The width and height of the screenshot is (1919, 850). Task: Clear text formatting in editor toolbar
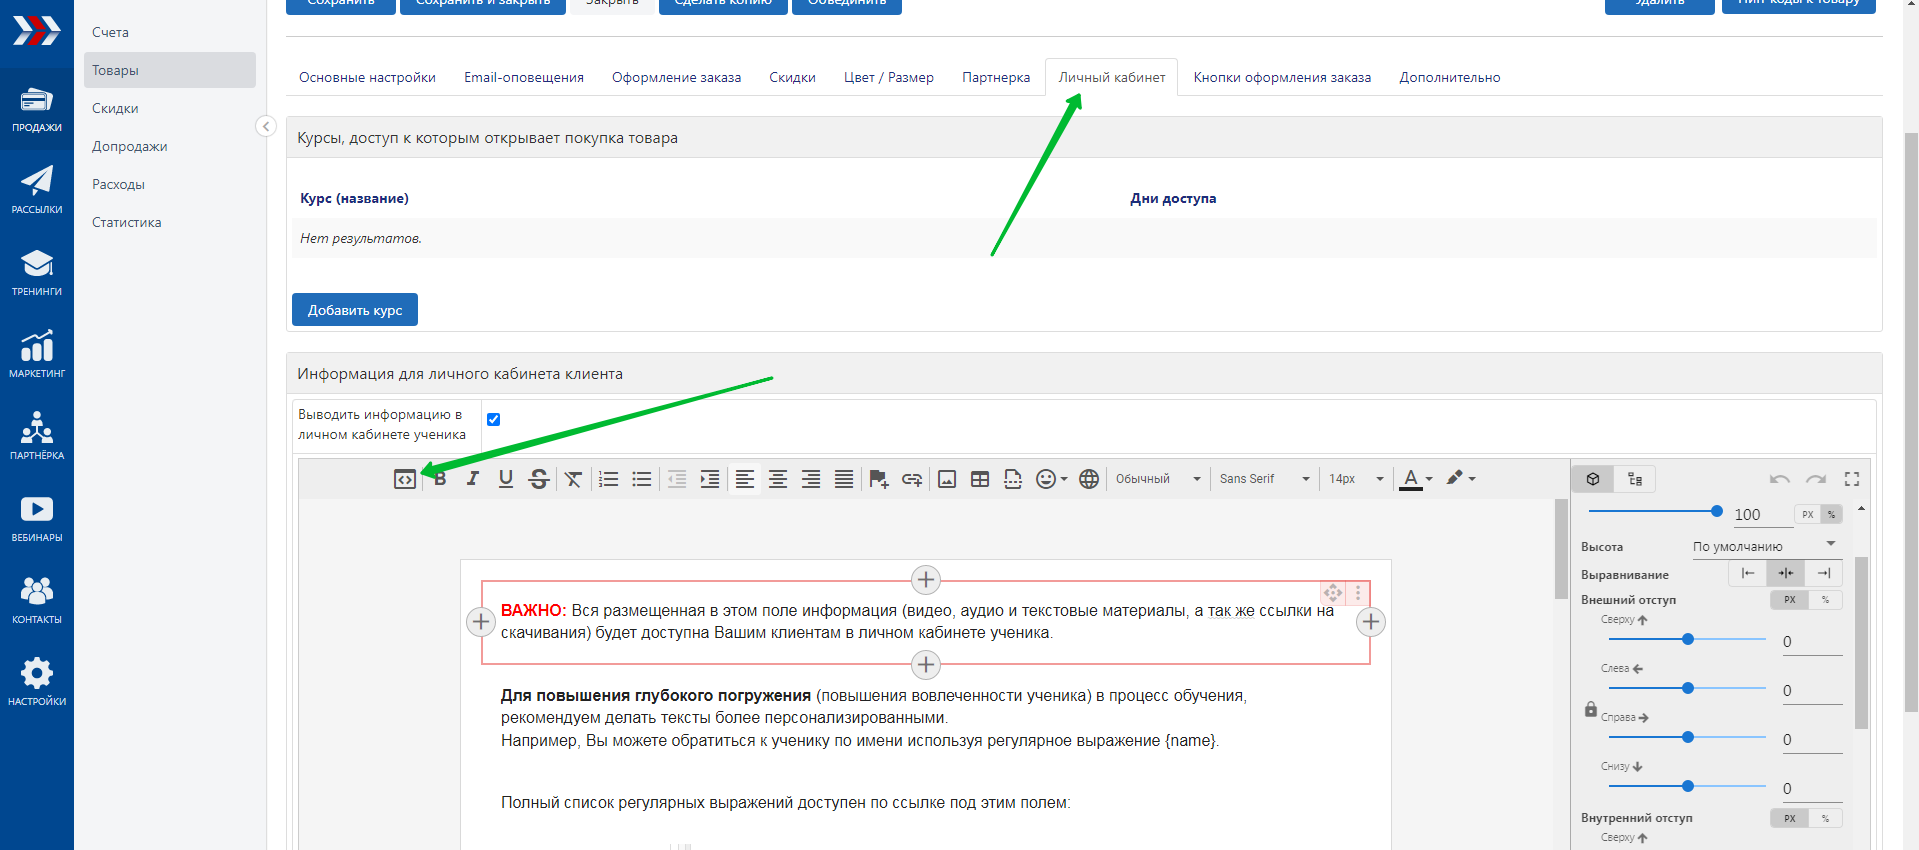tap(573, 479)
